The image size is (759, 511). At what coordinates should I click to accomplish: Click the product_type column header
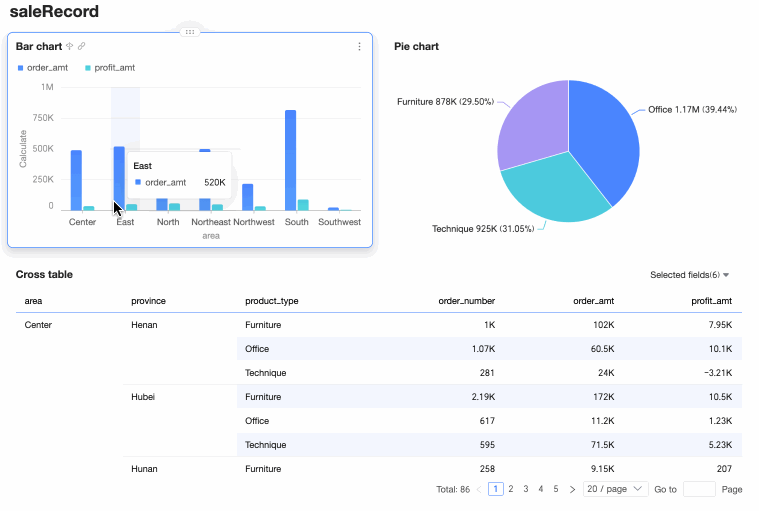coord(272,301)
